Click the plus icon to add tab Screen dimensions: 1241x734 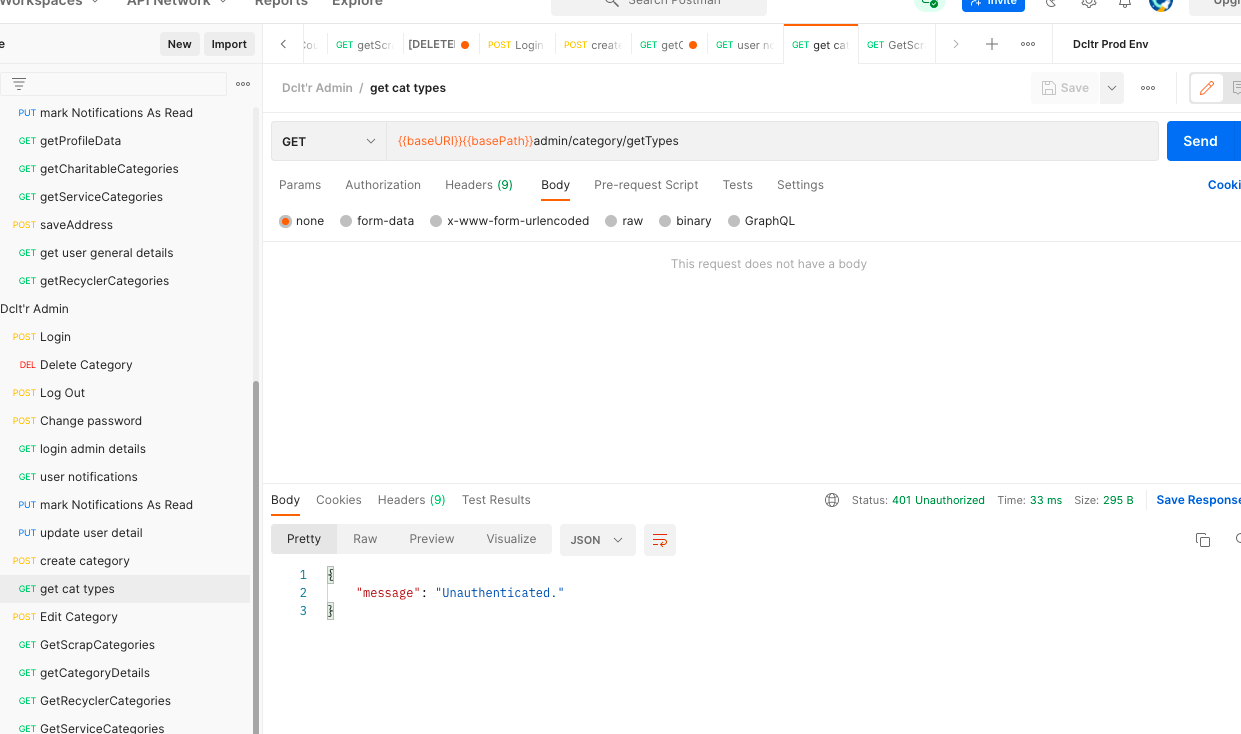[x=991, y=44]
